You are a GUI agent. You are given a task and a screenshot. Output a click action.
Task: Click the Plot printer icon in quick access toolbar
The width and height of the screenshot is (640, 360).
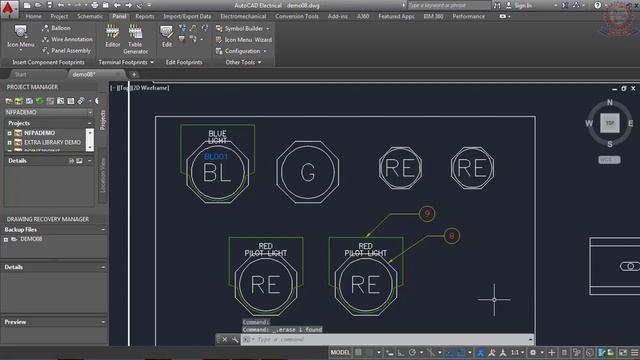pos(94,5)
